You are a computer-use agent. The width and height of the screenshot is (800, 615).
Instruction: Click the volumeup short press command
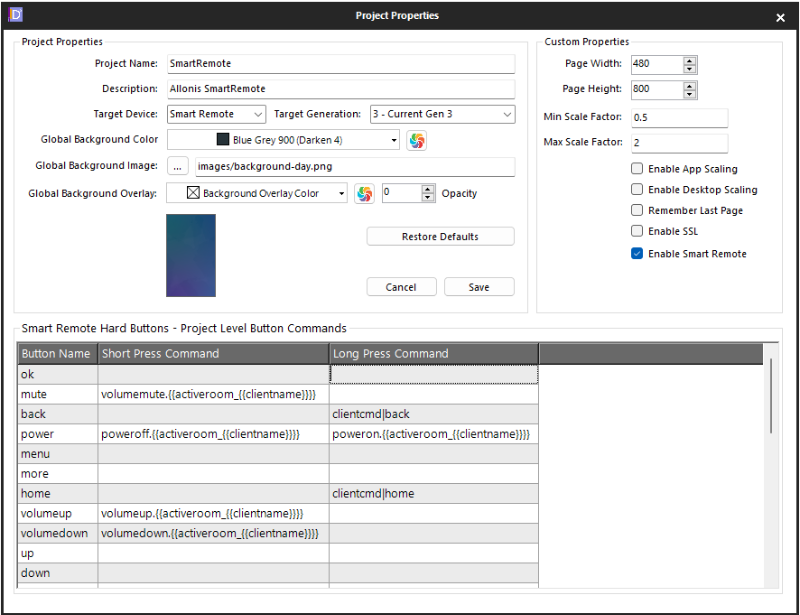click(213, 514)
